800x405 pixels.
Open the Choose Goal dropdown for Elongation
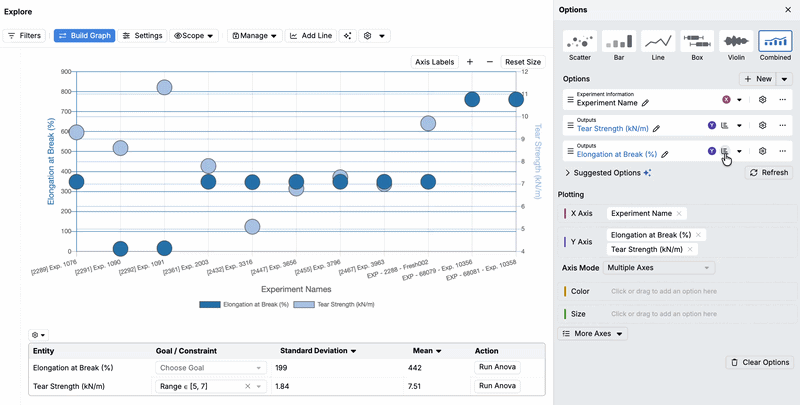pyautogui.click(x=210, y=367)
